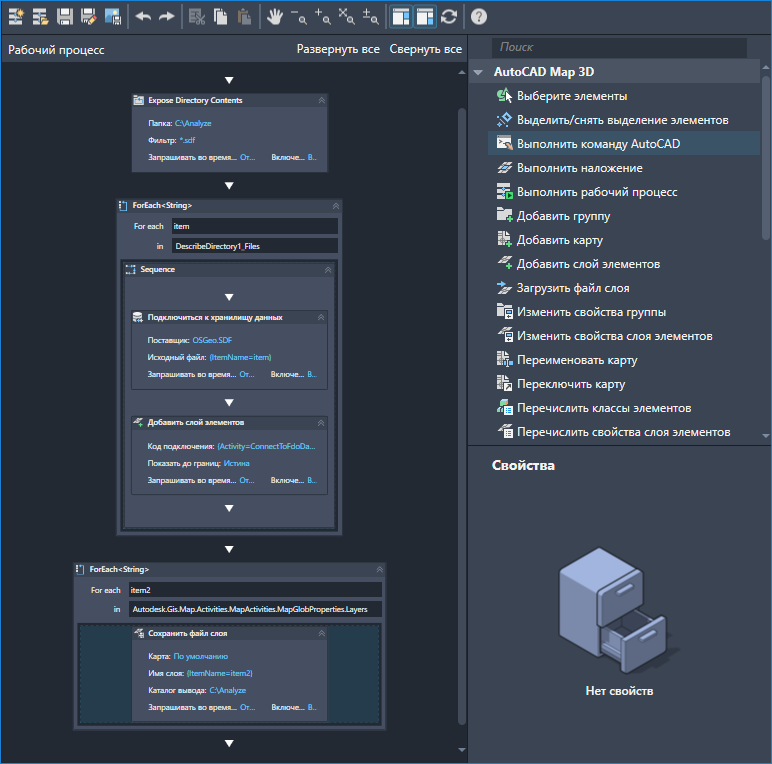This screenshot has width=772, height=764.
Task: Click the activity list scrollbar down arrow
Action: pos(766,436)
